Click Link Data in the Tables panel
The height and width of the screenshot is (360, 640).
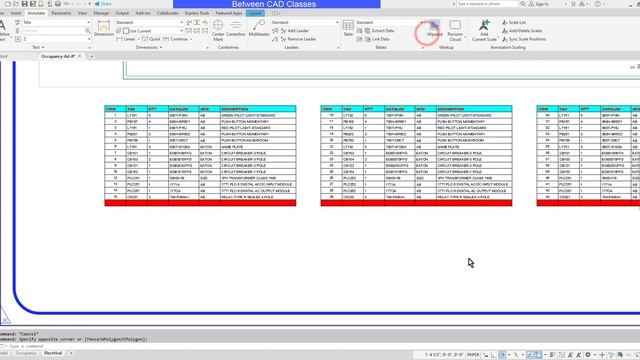377,39
